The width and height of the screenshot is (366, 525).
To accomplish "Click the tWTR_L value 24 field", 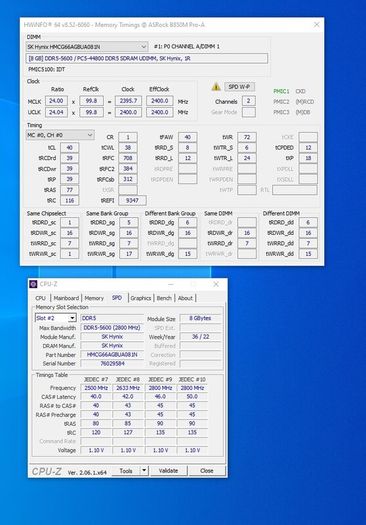I will pos(247,158).
